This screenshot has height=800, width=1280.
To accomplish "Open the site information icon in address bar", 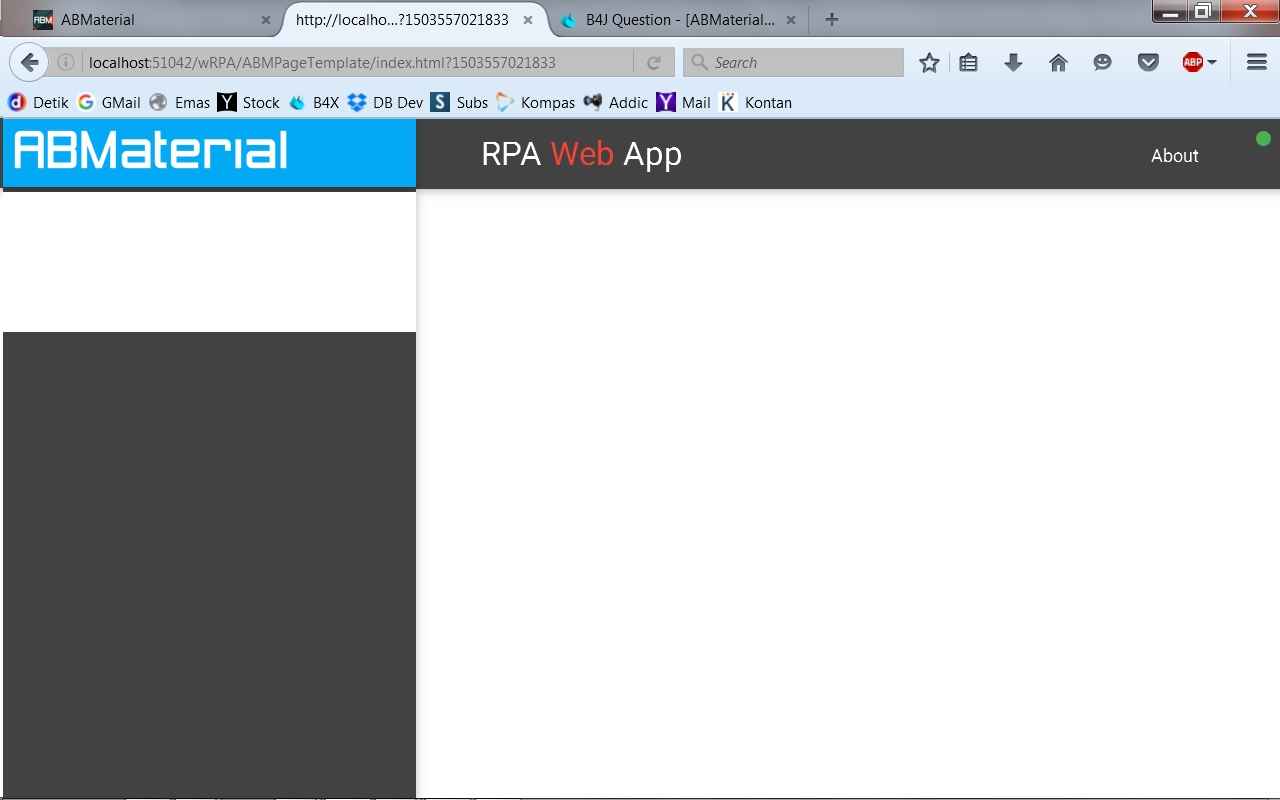I will pos(66,62).
